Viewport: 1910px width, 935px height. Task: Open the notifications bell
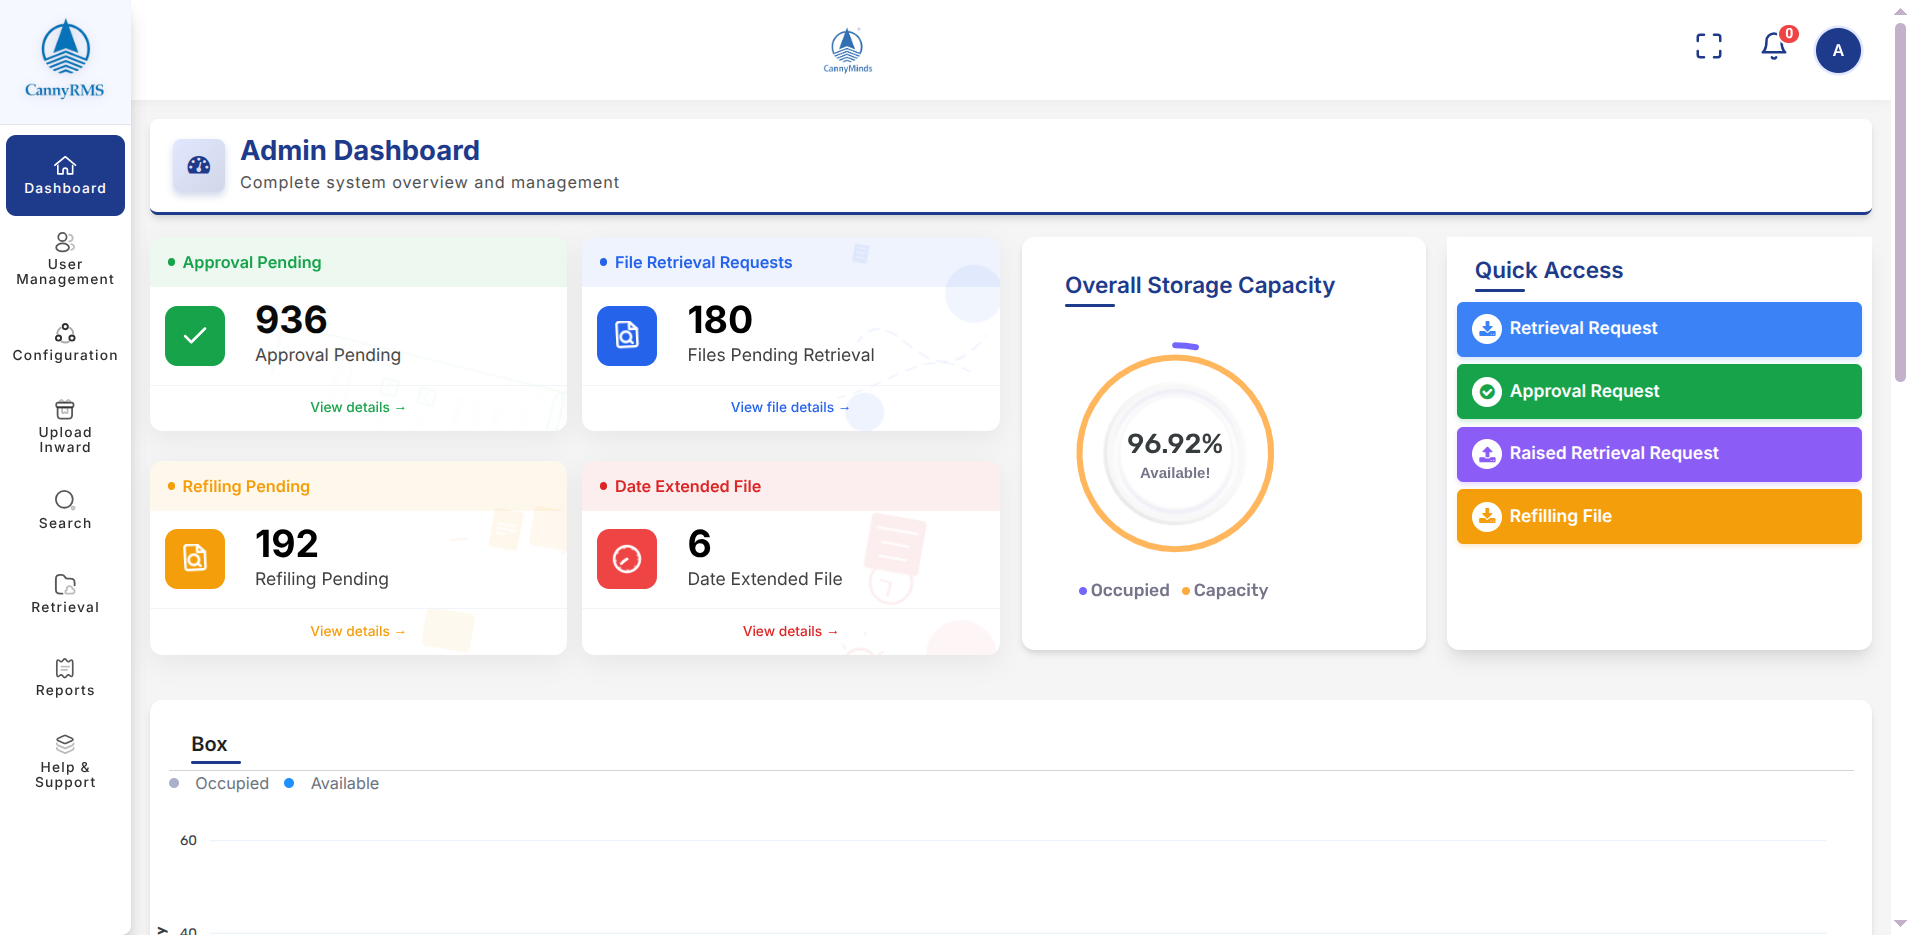[x=1774, y=47]
